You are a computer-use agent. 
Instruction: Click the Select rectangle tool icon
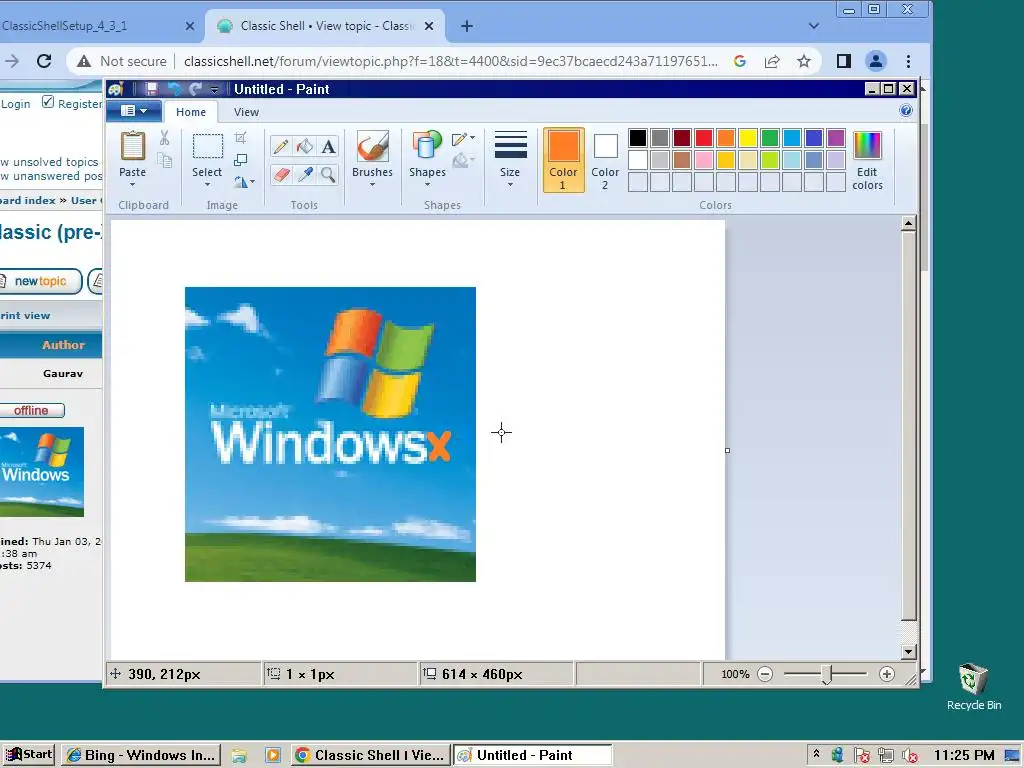[x=208, y=146]
